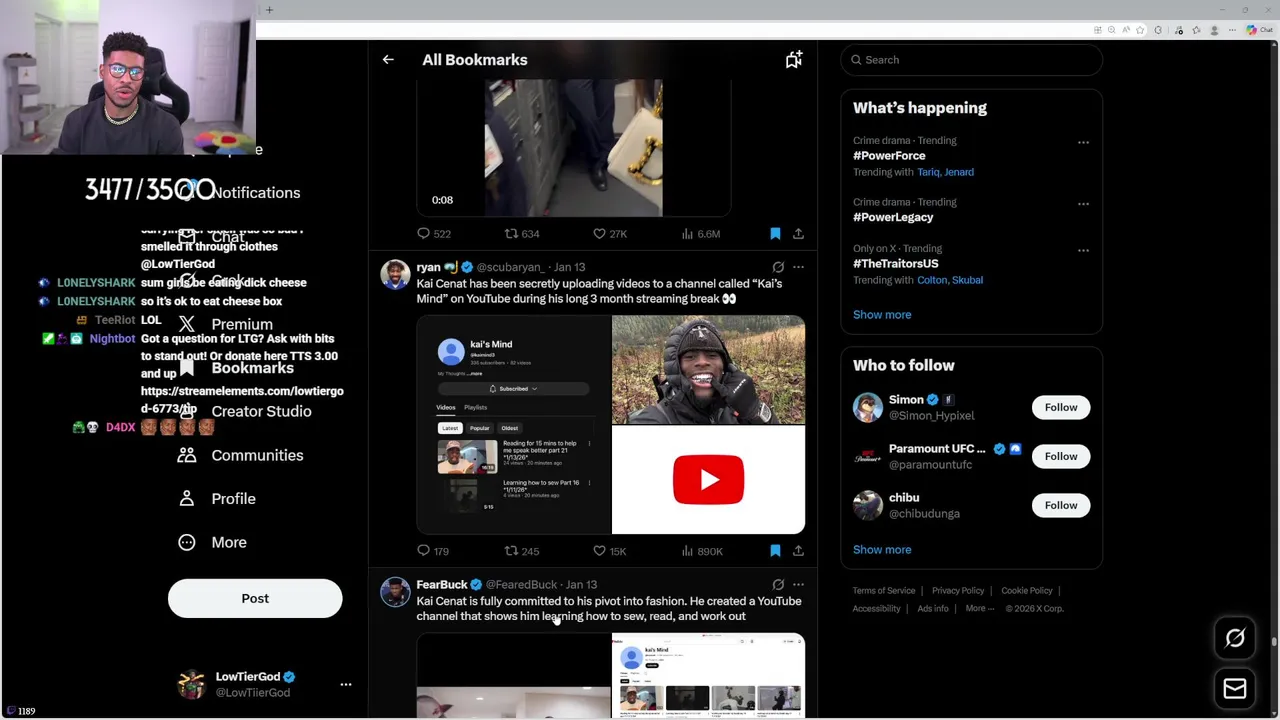Like the tweet with 27K likes
Screen dimensions: 1280x720
click(x=609, y=234)
